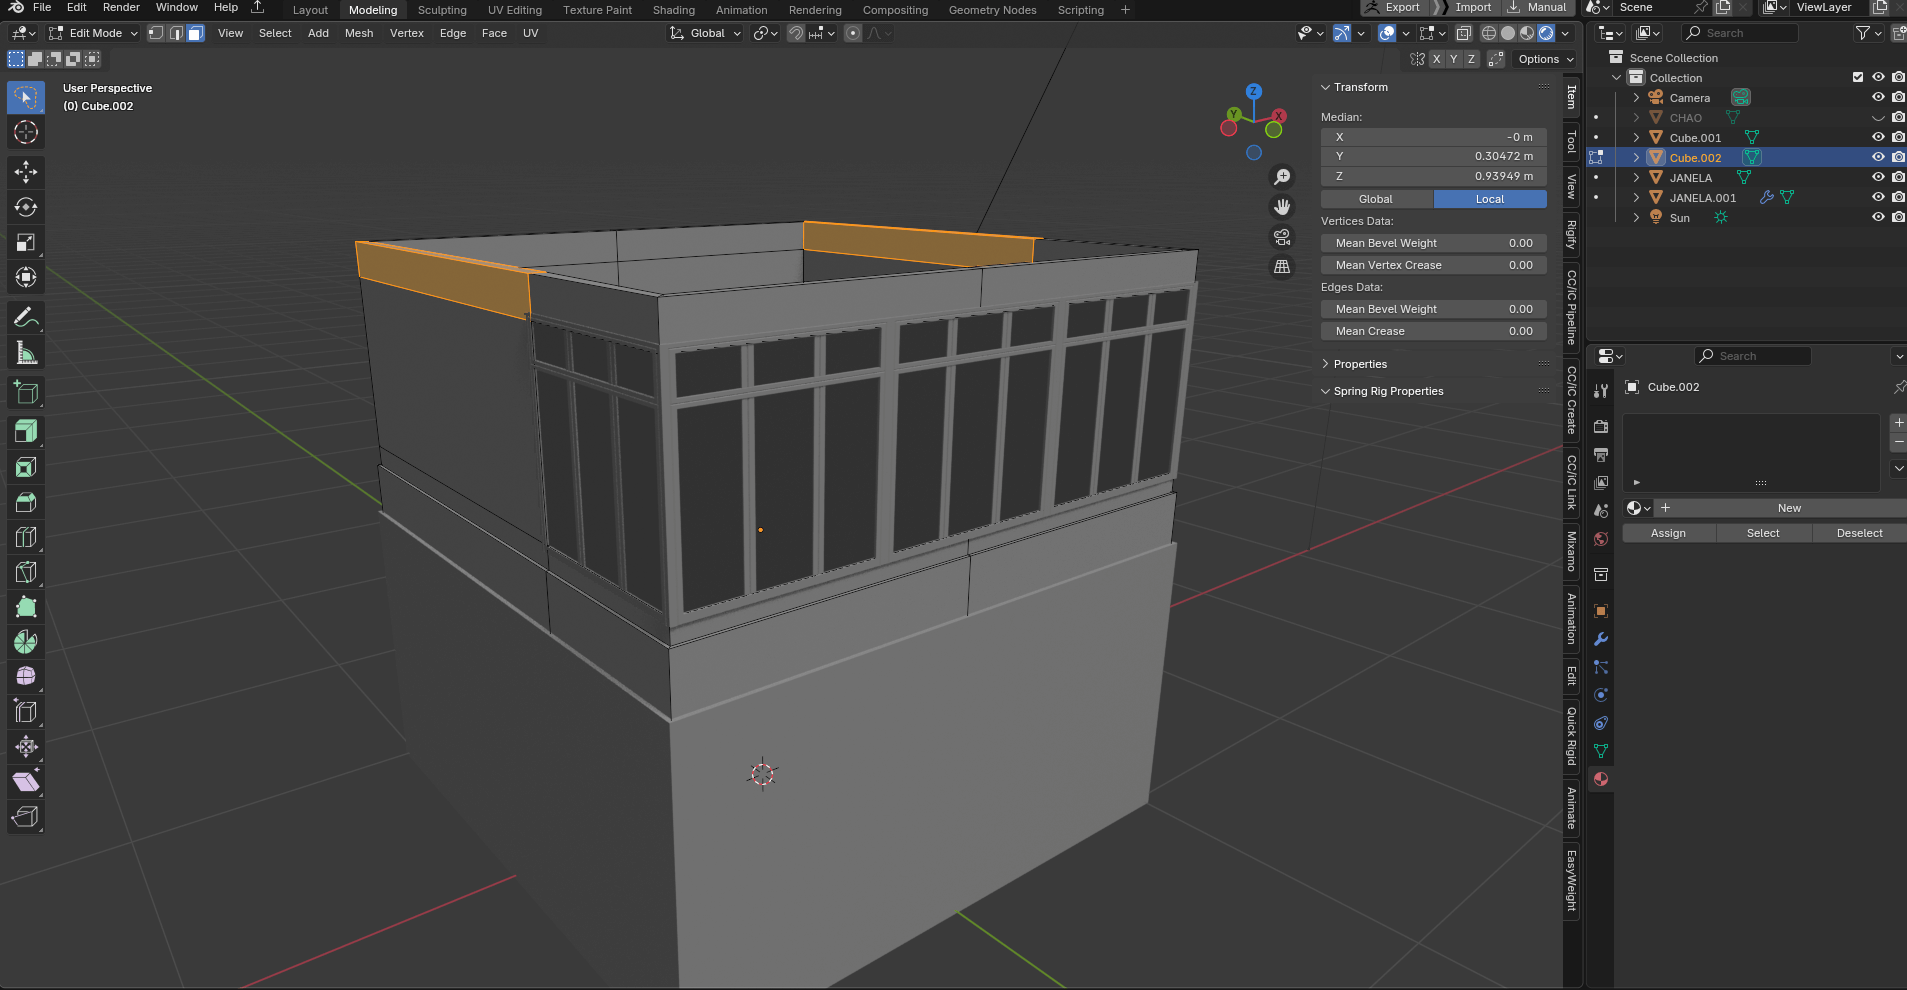This screenshot has height=990, width=1907.
Task: Switch to orthographic view grid icon
Action: click(1282, 267)
